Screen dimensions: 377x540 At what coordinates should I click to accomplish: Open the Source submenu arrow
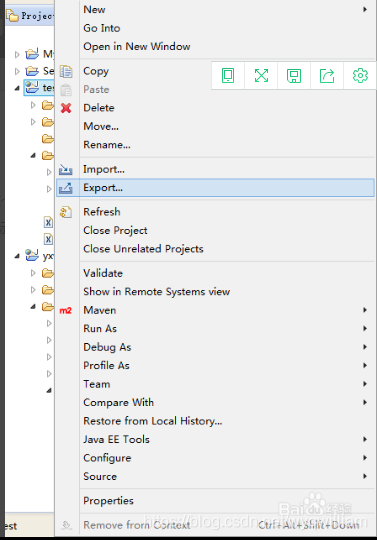pos(365,476)
